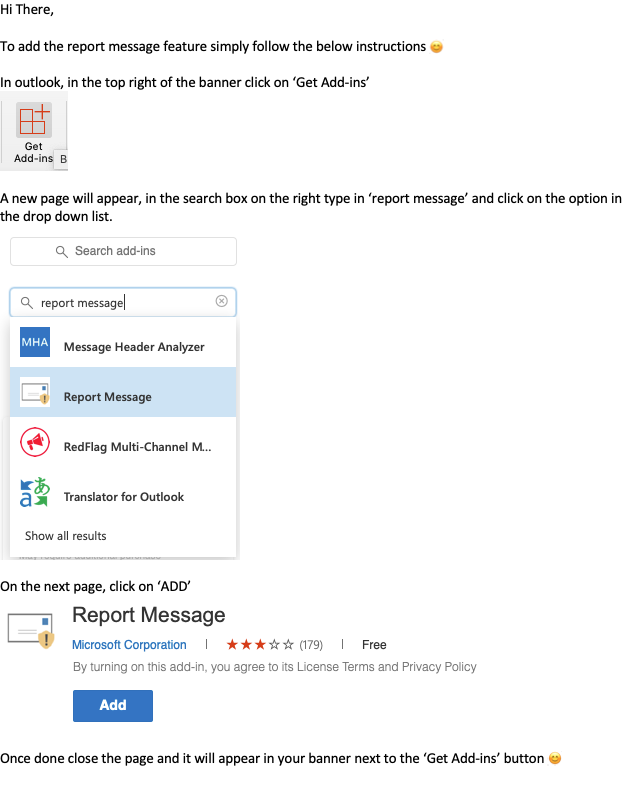Click the Get Add-ins ribbon icon

click(x=34, y=121)
